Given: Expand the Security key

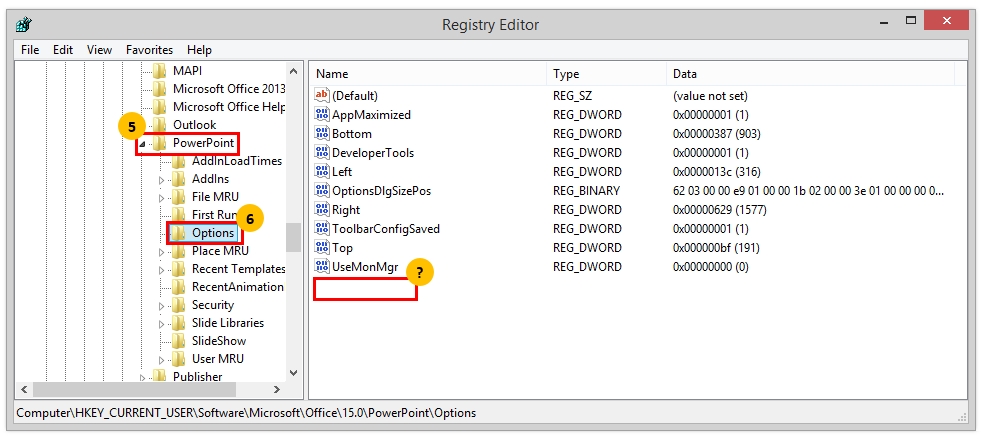Looking at the screenshot, I should pos(161,306).
